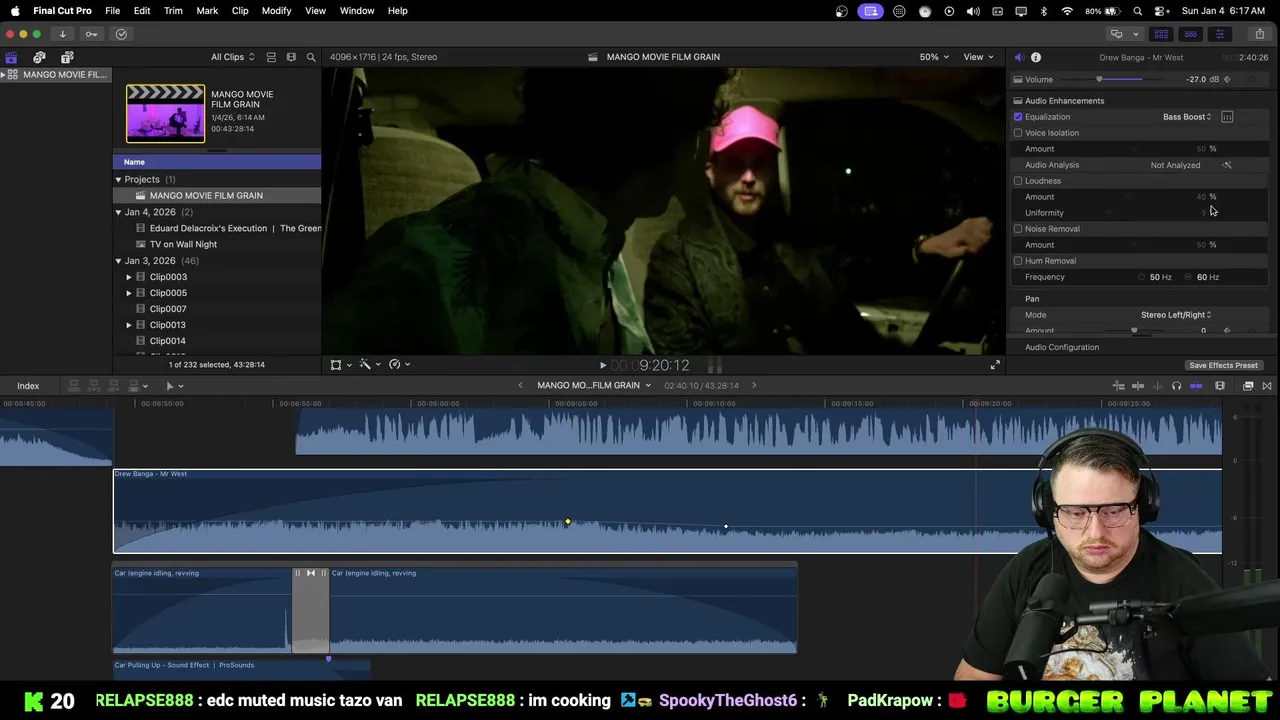
Task: Open the Trim menu
Action: (x=173, y=11)
